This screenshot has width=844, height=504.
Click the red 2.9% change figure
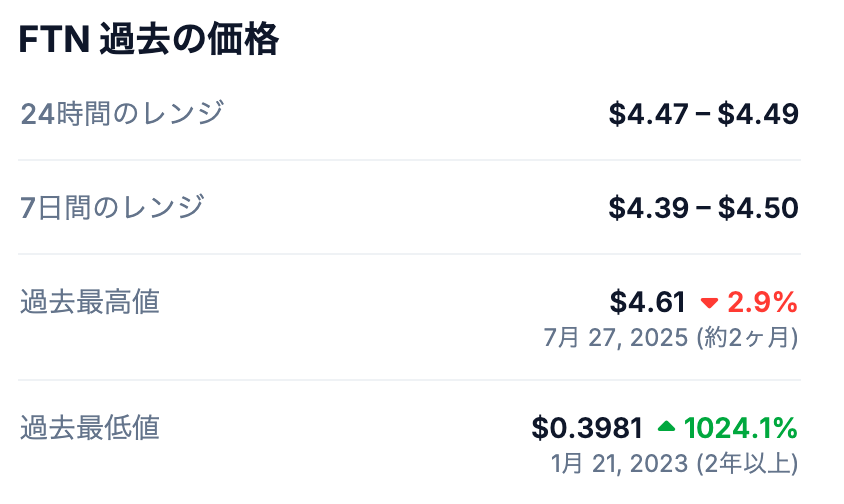tap(762, 302)
